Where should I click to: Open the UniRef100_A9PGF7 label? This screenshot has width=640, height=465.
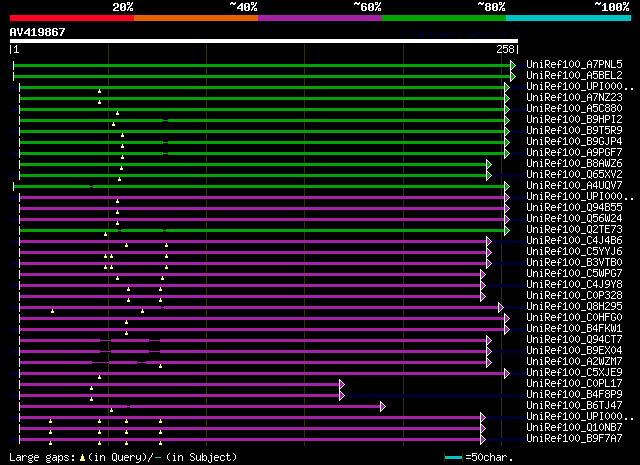574,153
